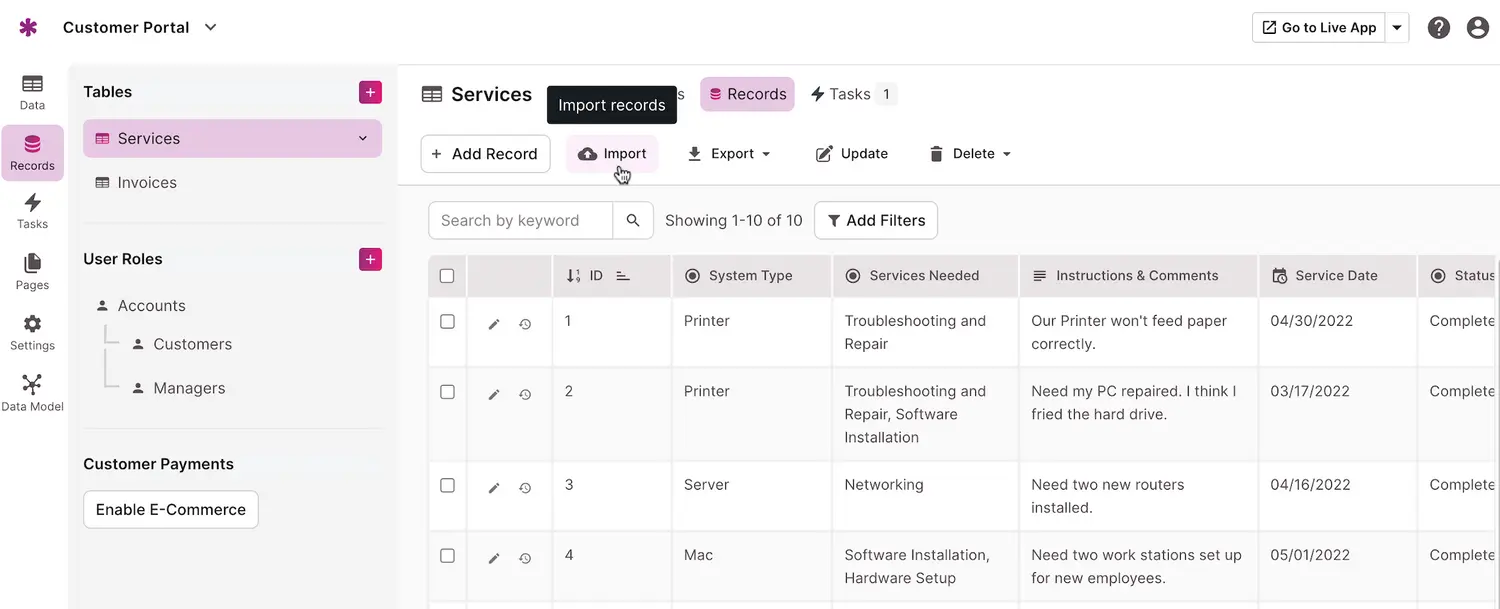Screen dimensions: 1500x609
Task: Expand the Customer Portal app dropdown
Action: click(210, 28)
